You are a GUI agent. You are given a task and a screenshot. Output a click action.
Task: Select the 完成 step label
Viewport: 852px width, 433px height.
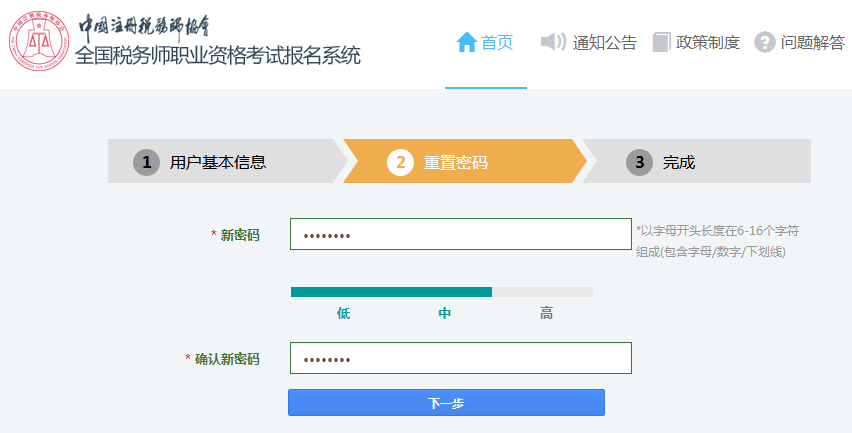click(678, 162)
